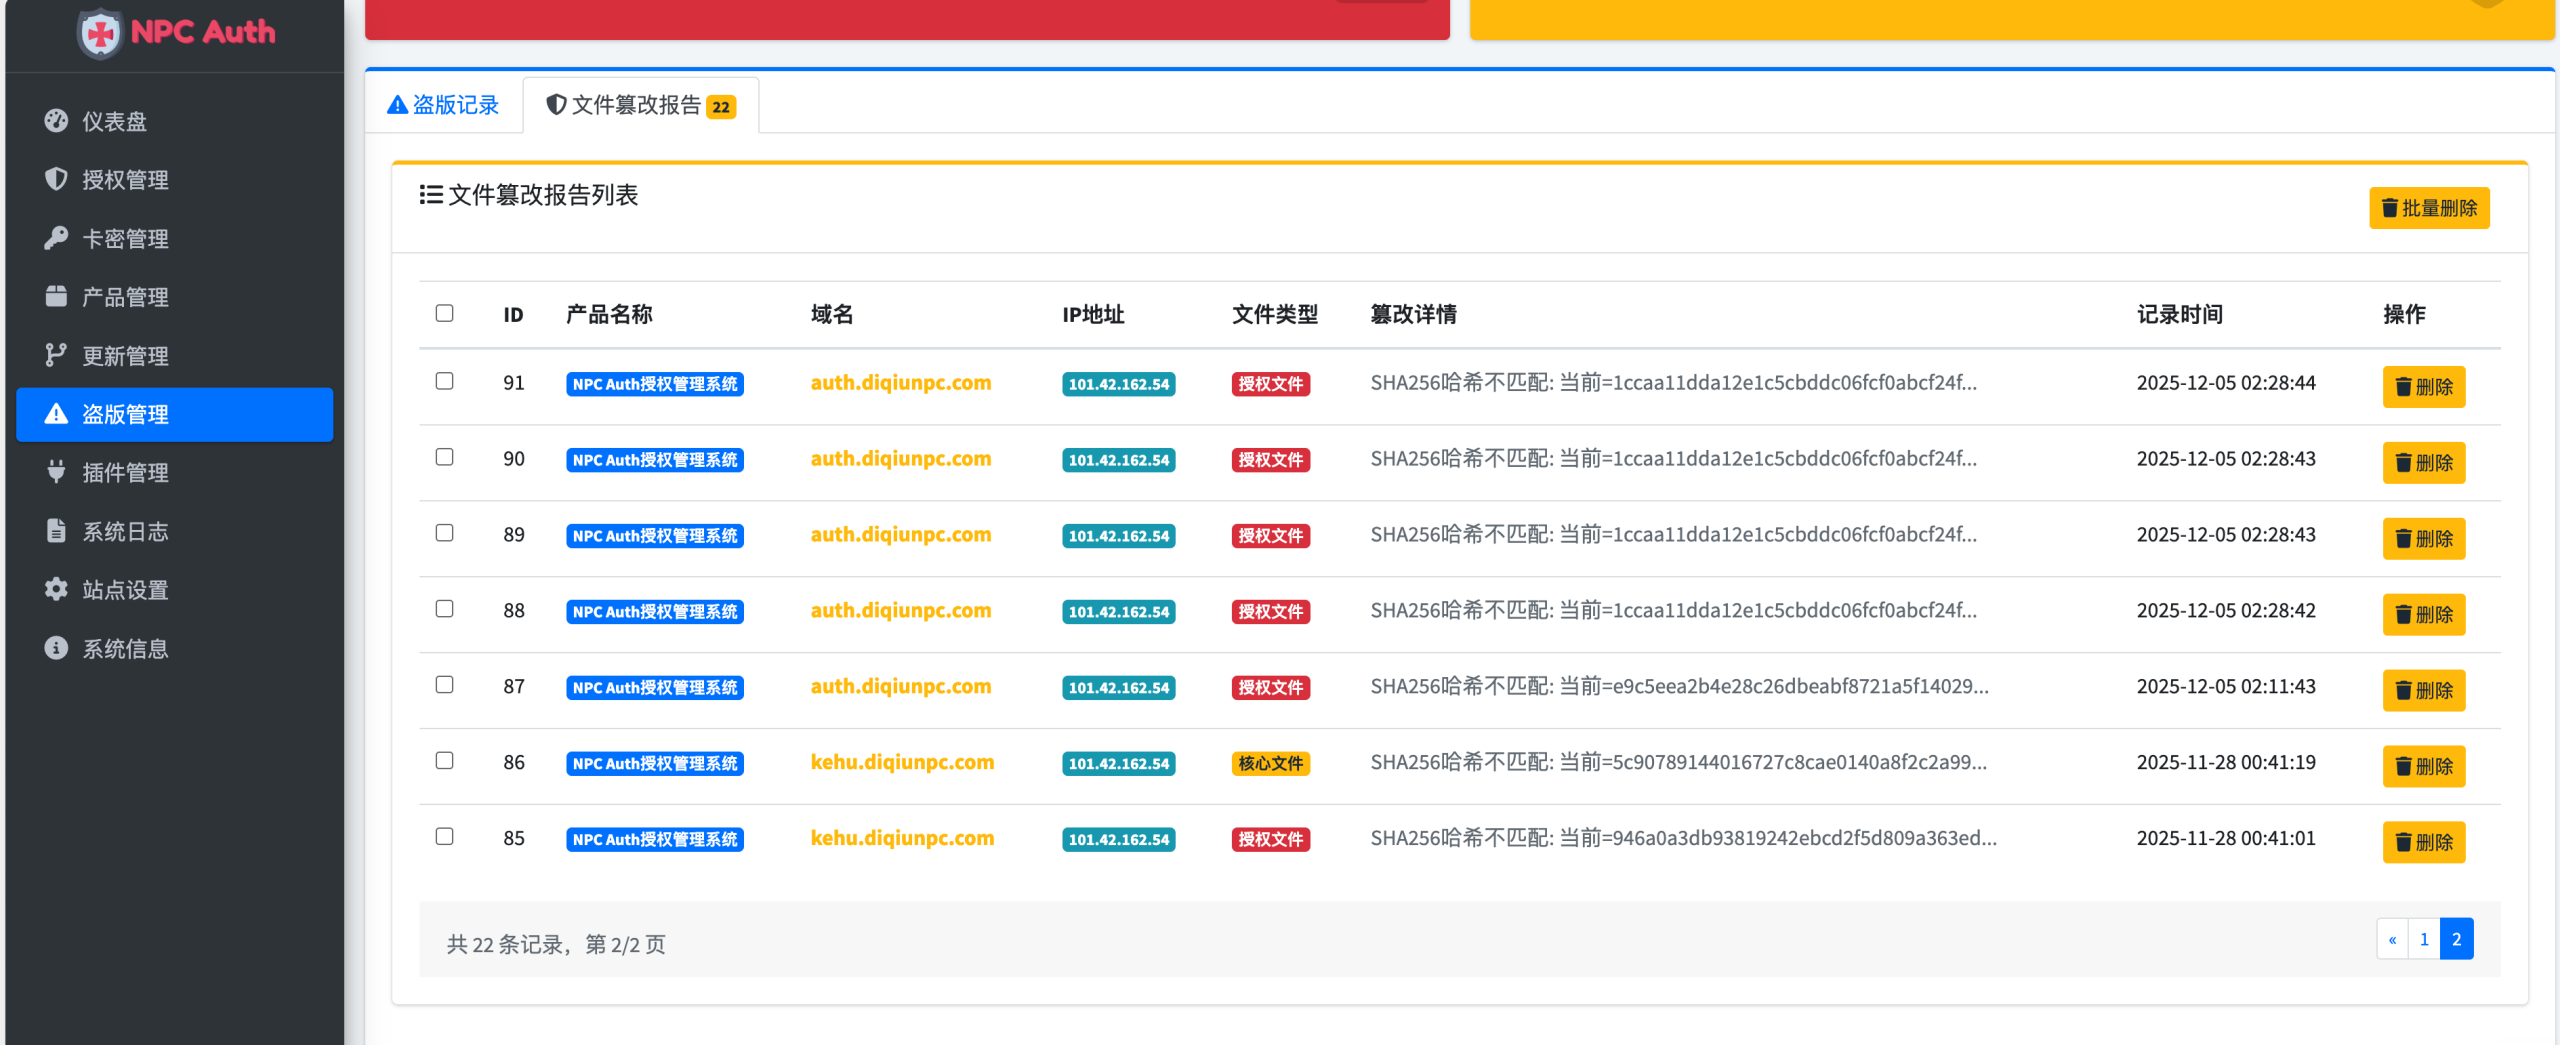Check the checkbox for record 91
This screenshot has width=2560, height=1045.
[x=445, y=381]
